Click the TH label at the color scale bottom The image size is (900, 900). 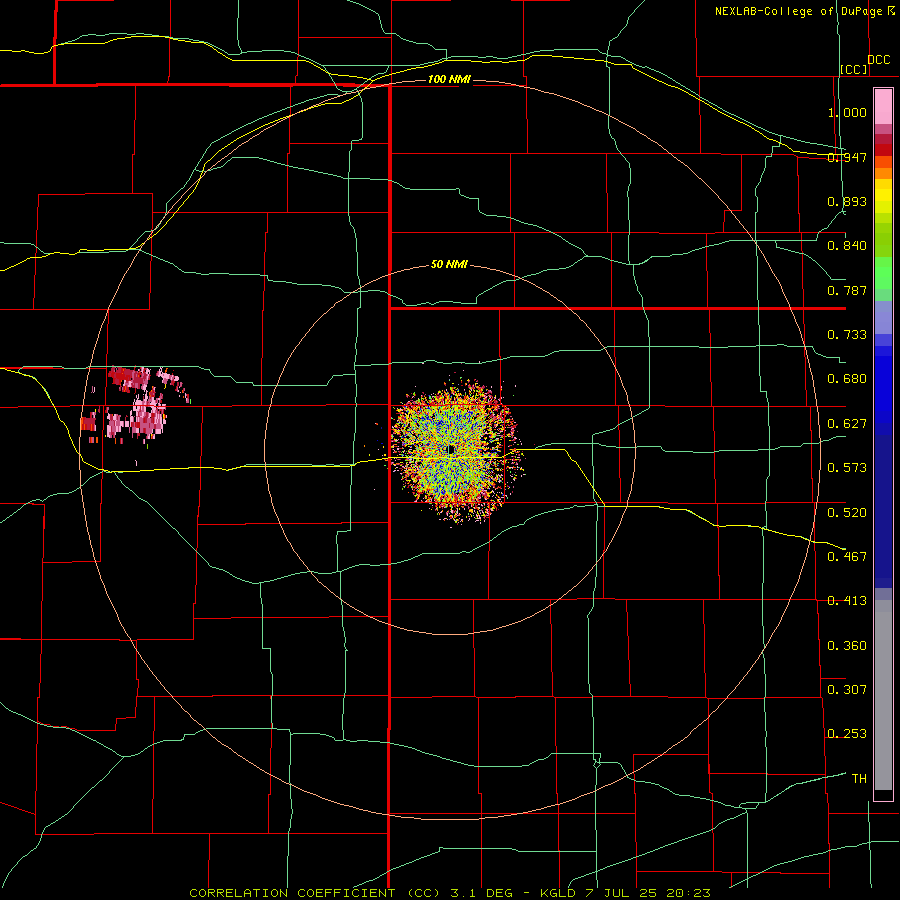[x=859, y=779]
